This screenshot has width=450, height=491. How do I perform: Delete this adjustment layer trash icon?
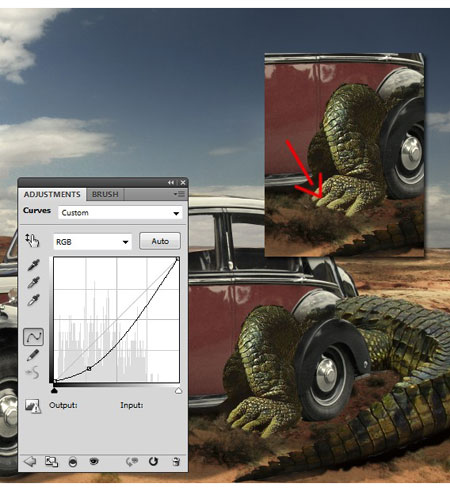(x=176, y=462)
